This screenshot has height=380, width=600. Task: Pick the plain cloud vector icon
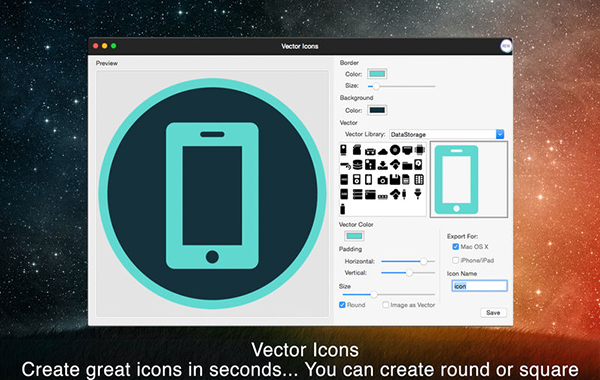pyautogui.click(x=383, y=152)
